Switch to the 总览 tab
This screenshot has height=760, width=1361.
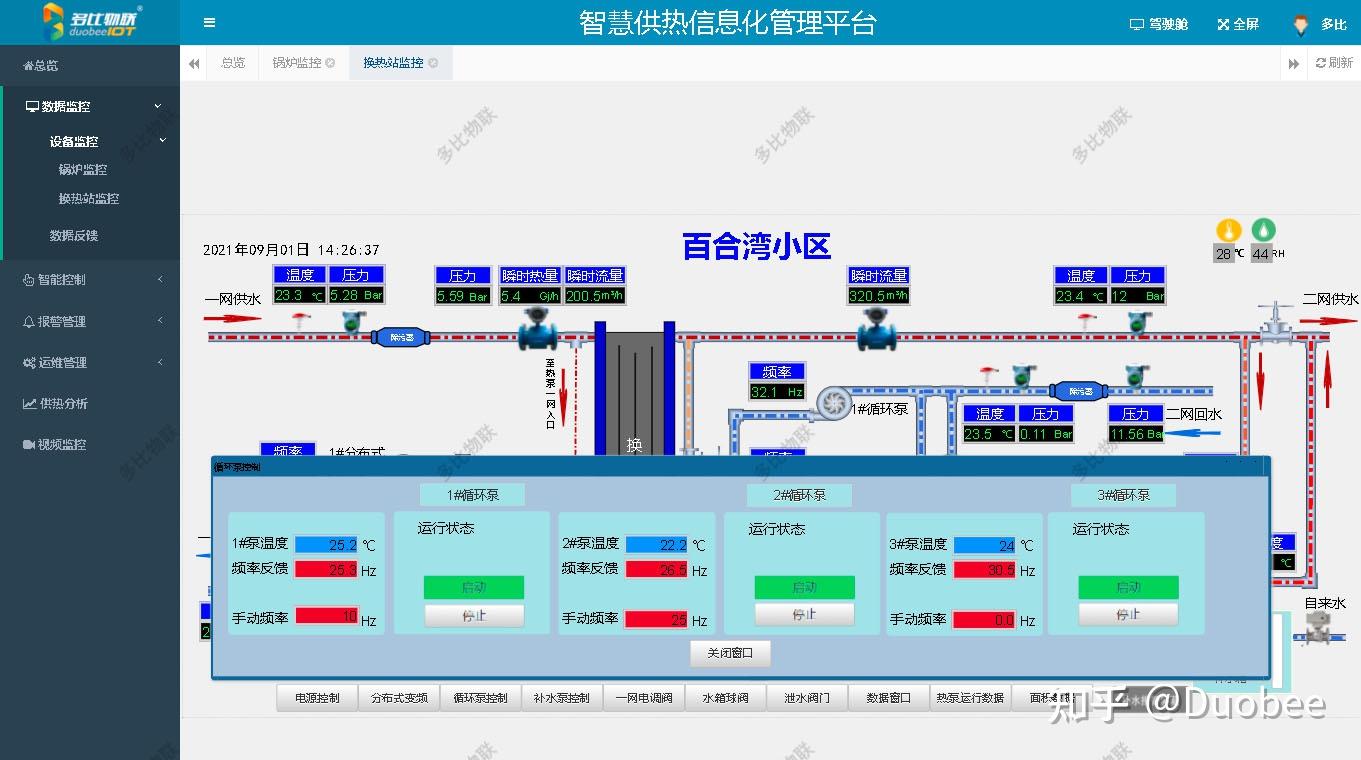click(233, 63)
